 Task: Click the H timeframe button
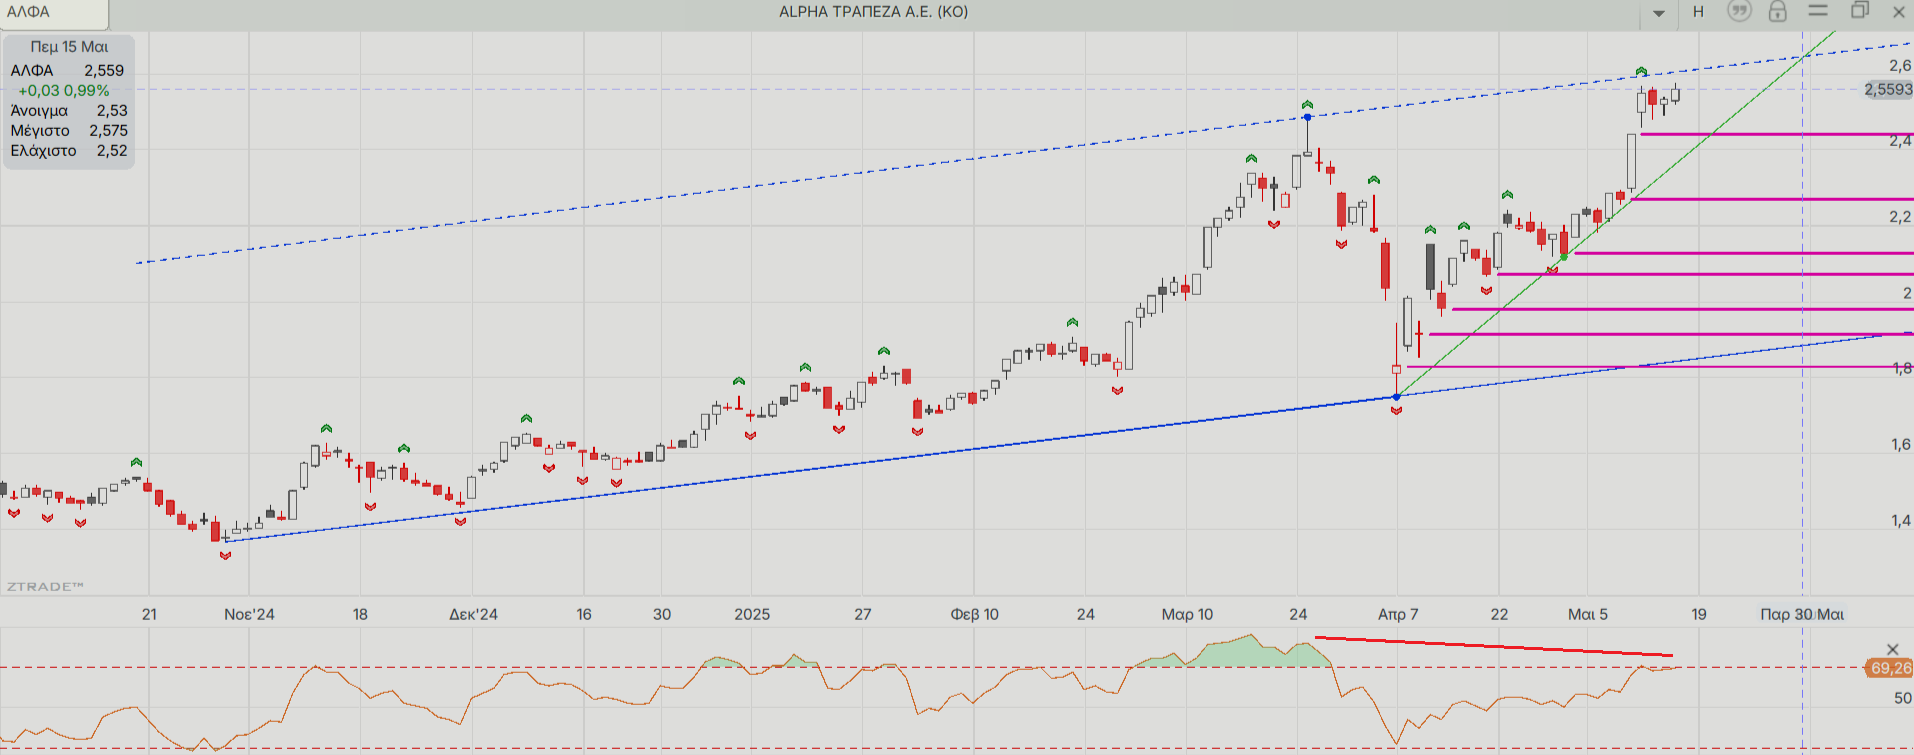coord(1698,12)
